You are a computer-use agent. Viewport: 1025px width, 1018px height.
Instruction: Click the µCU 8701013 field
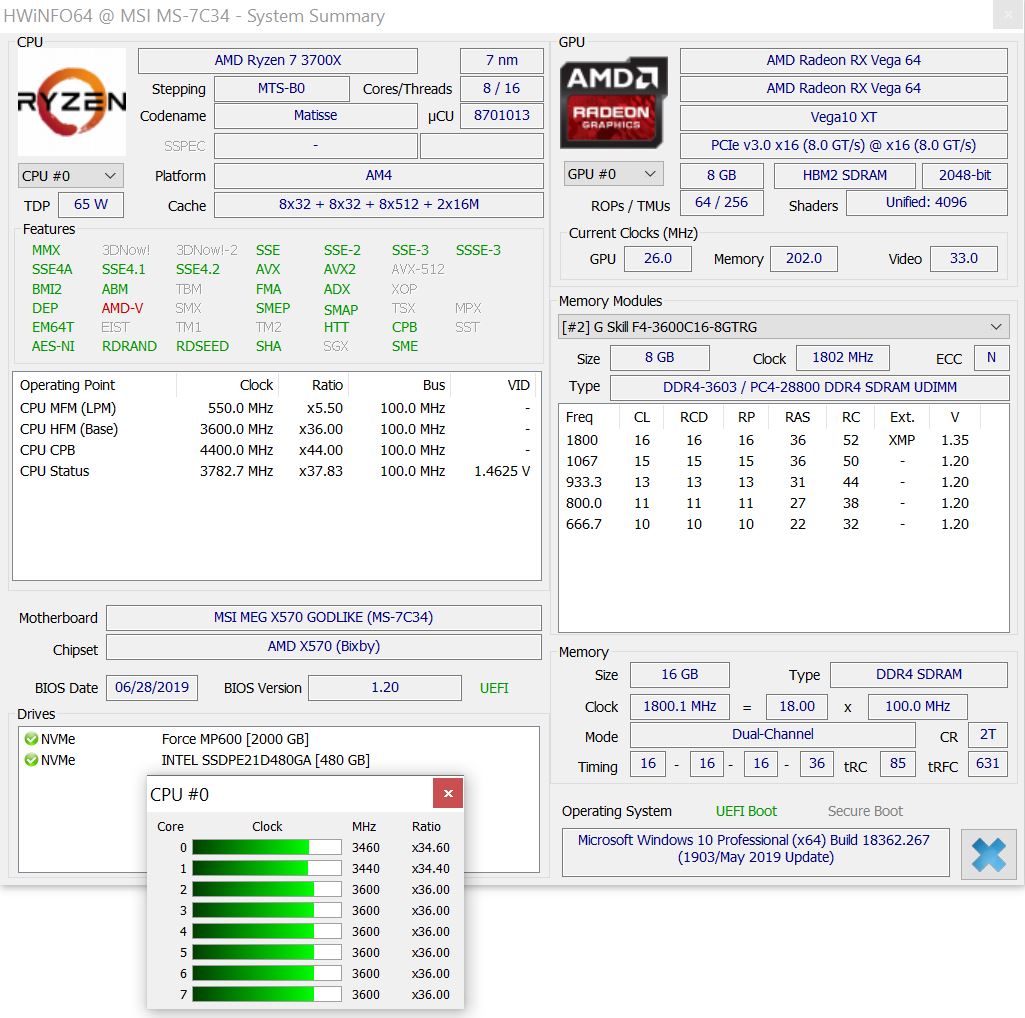(501, 115)
